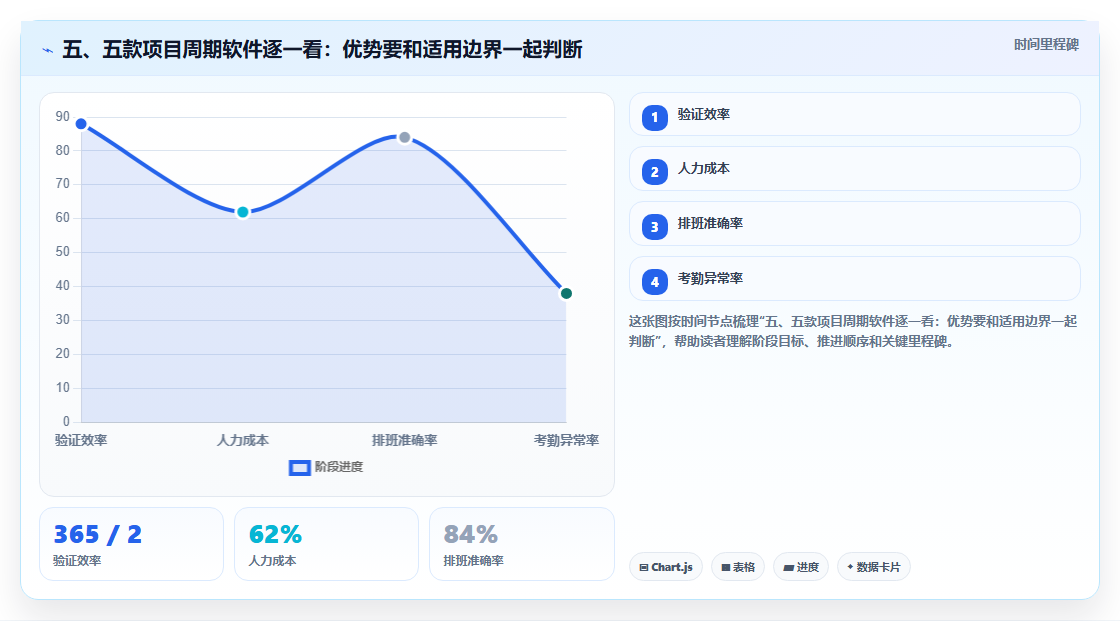1120x621 pixels.
Task: Click the 阶段进度 legend label
Action: click(x=339, y=467)
